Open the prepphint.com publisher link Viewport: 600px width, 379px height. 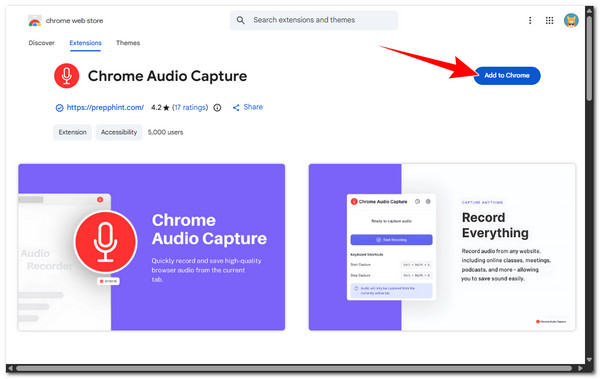tap(105, 108)
